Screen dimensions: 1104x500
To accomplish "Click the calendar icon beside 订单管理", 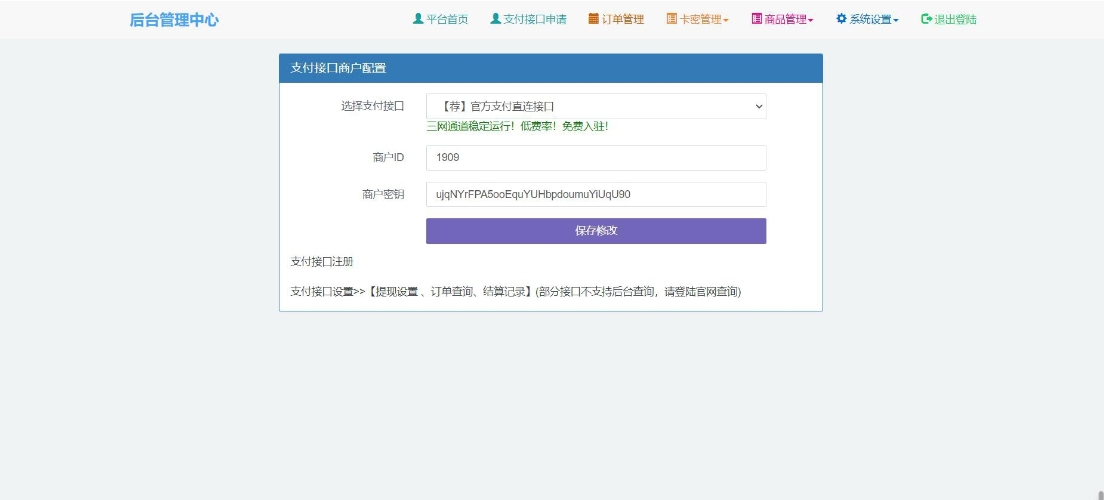I will [593, 19].
